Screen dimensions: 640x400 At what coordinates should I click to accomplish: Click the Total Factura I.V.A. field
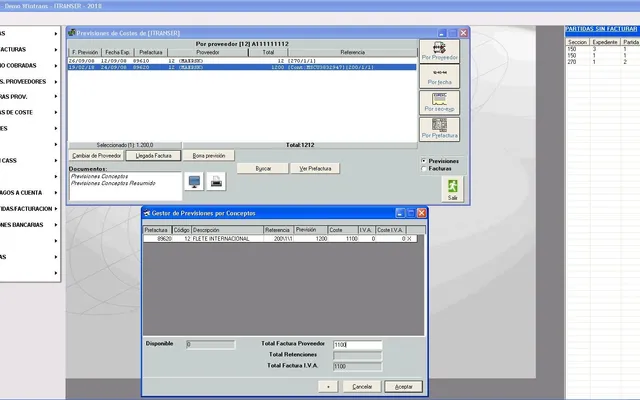click(358, 367)
